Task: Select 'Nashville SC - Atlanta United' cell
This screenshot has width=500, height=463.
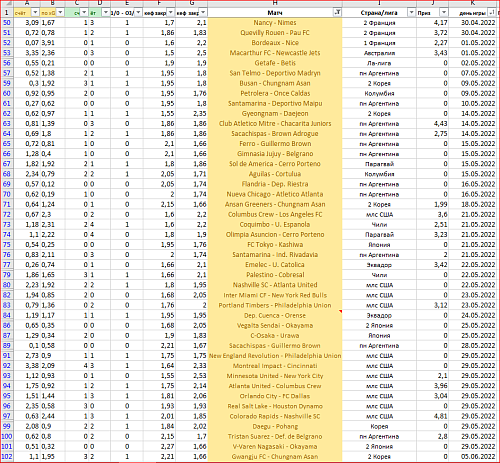Action: 275,285
